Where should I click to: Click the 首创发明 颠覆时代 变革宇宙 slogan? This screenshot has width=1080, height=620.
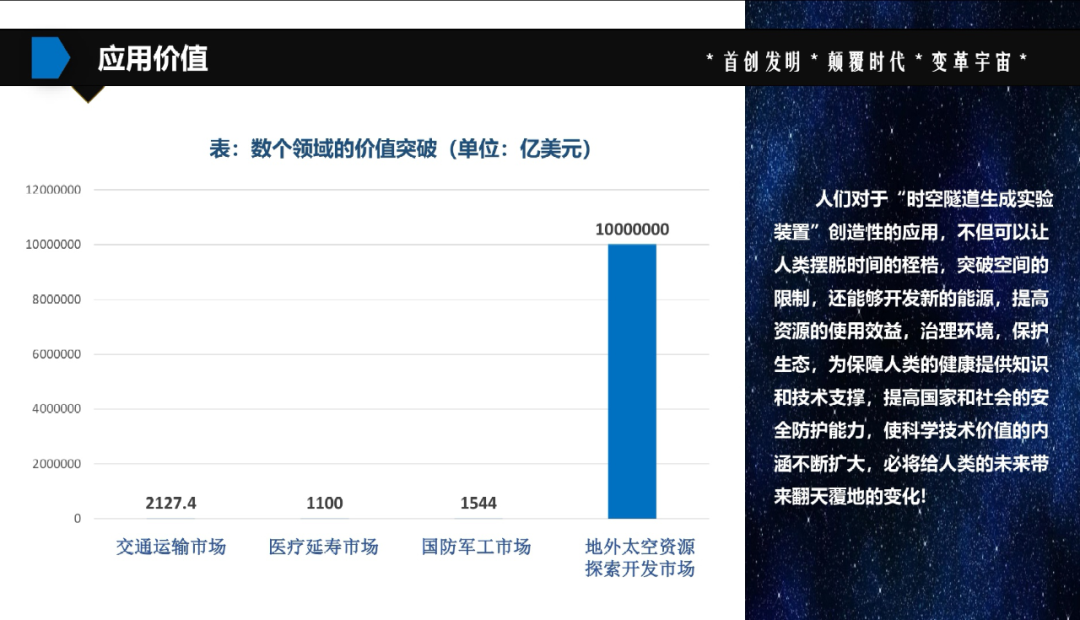(866, 61)
